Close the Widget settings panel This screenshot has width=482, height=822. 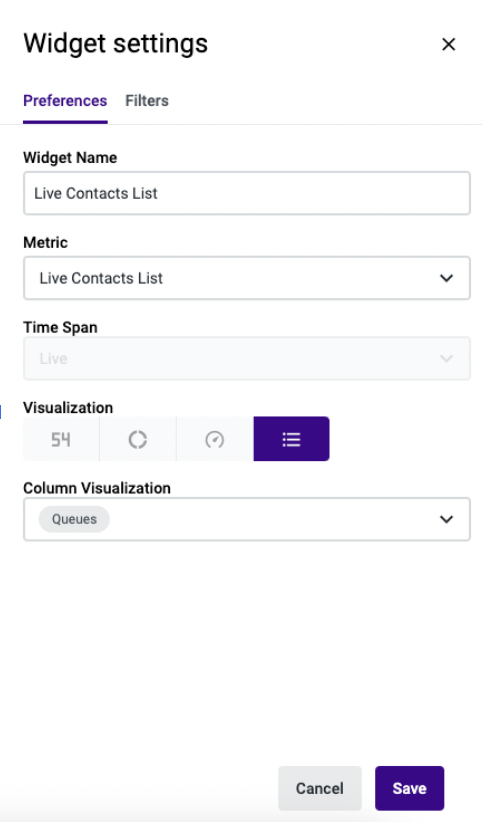tap(448, 45)
